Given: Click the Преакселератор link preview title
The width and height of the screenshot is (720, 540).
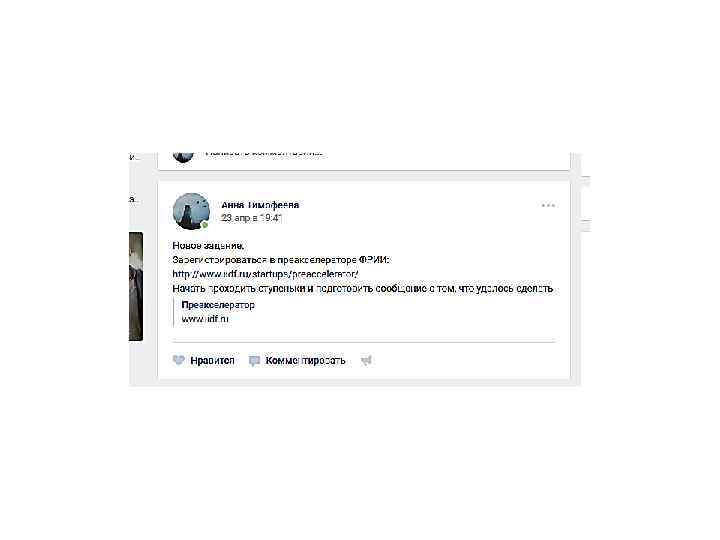Looking at the screenshot, I should coord(218,305).
